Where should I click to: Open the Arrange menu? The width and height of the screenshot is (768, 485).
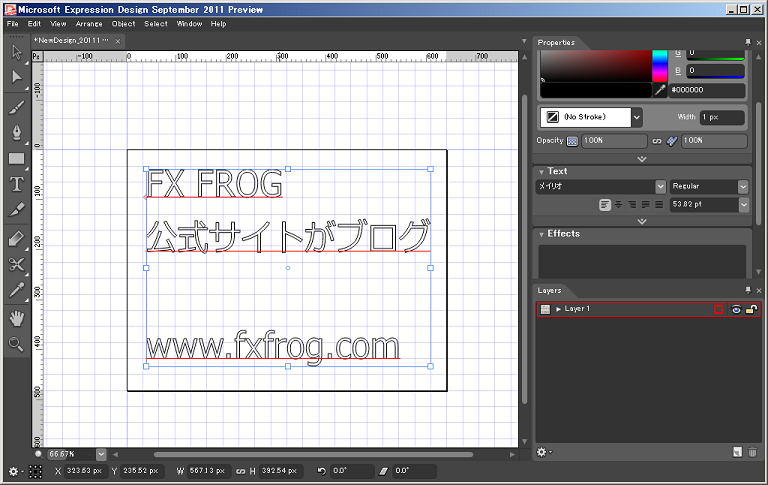89,23
